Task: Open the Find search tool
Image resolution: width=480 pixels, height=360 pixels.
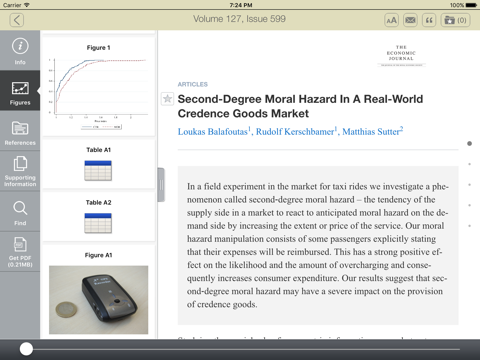Action: coord(20,212)
